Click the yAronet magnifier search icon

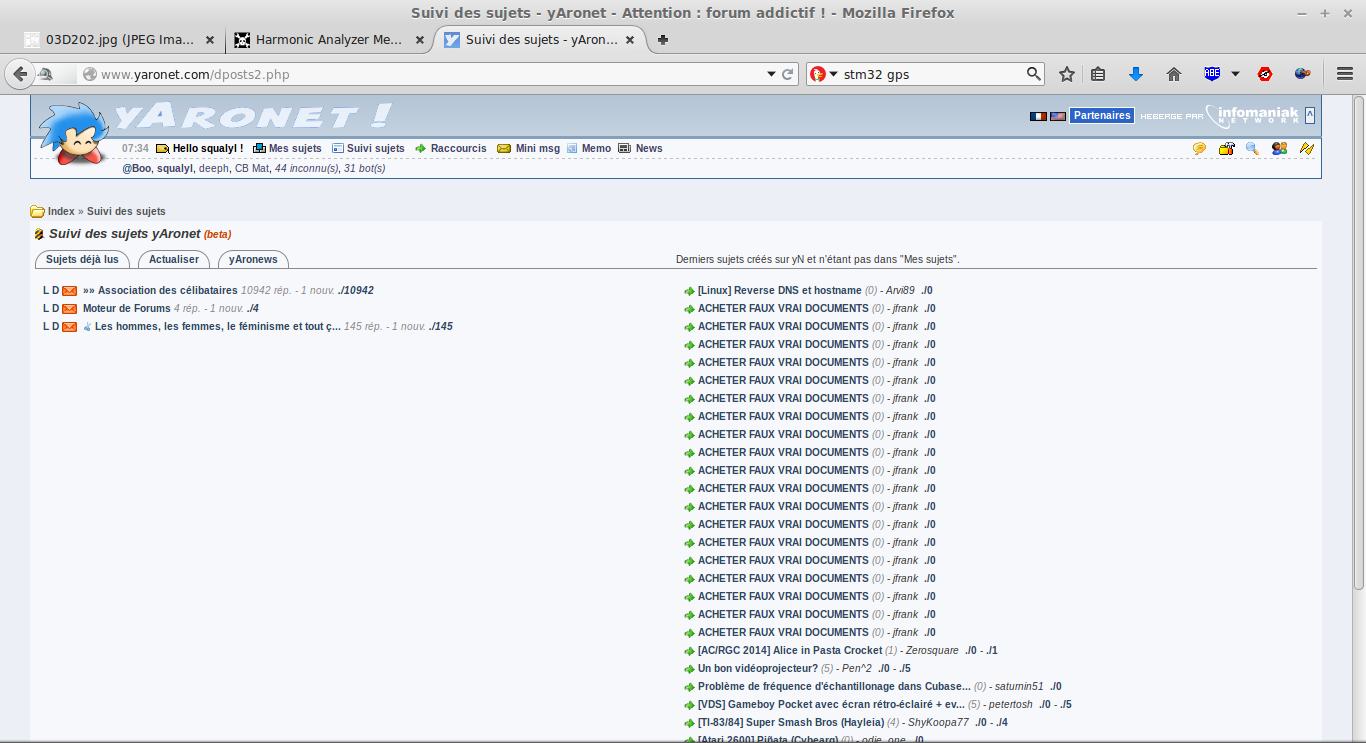coord(1252,148)
